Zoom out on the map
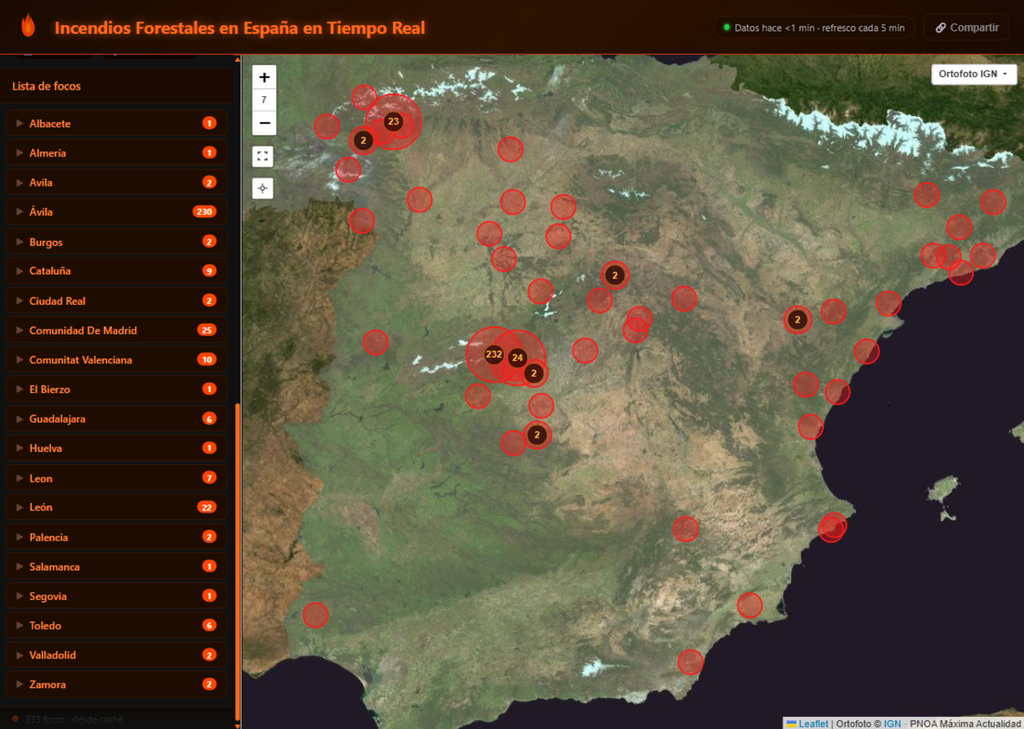The image size is (1024, 729). [x=264, y=123]
